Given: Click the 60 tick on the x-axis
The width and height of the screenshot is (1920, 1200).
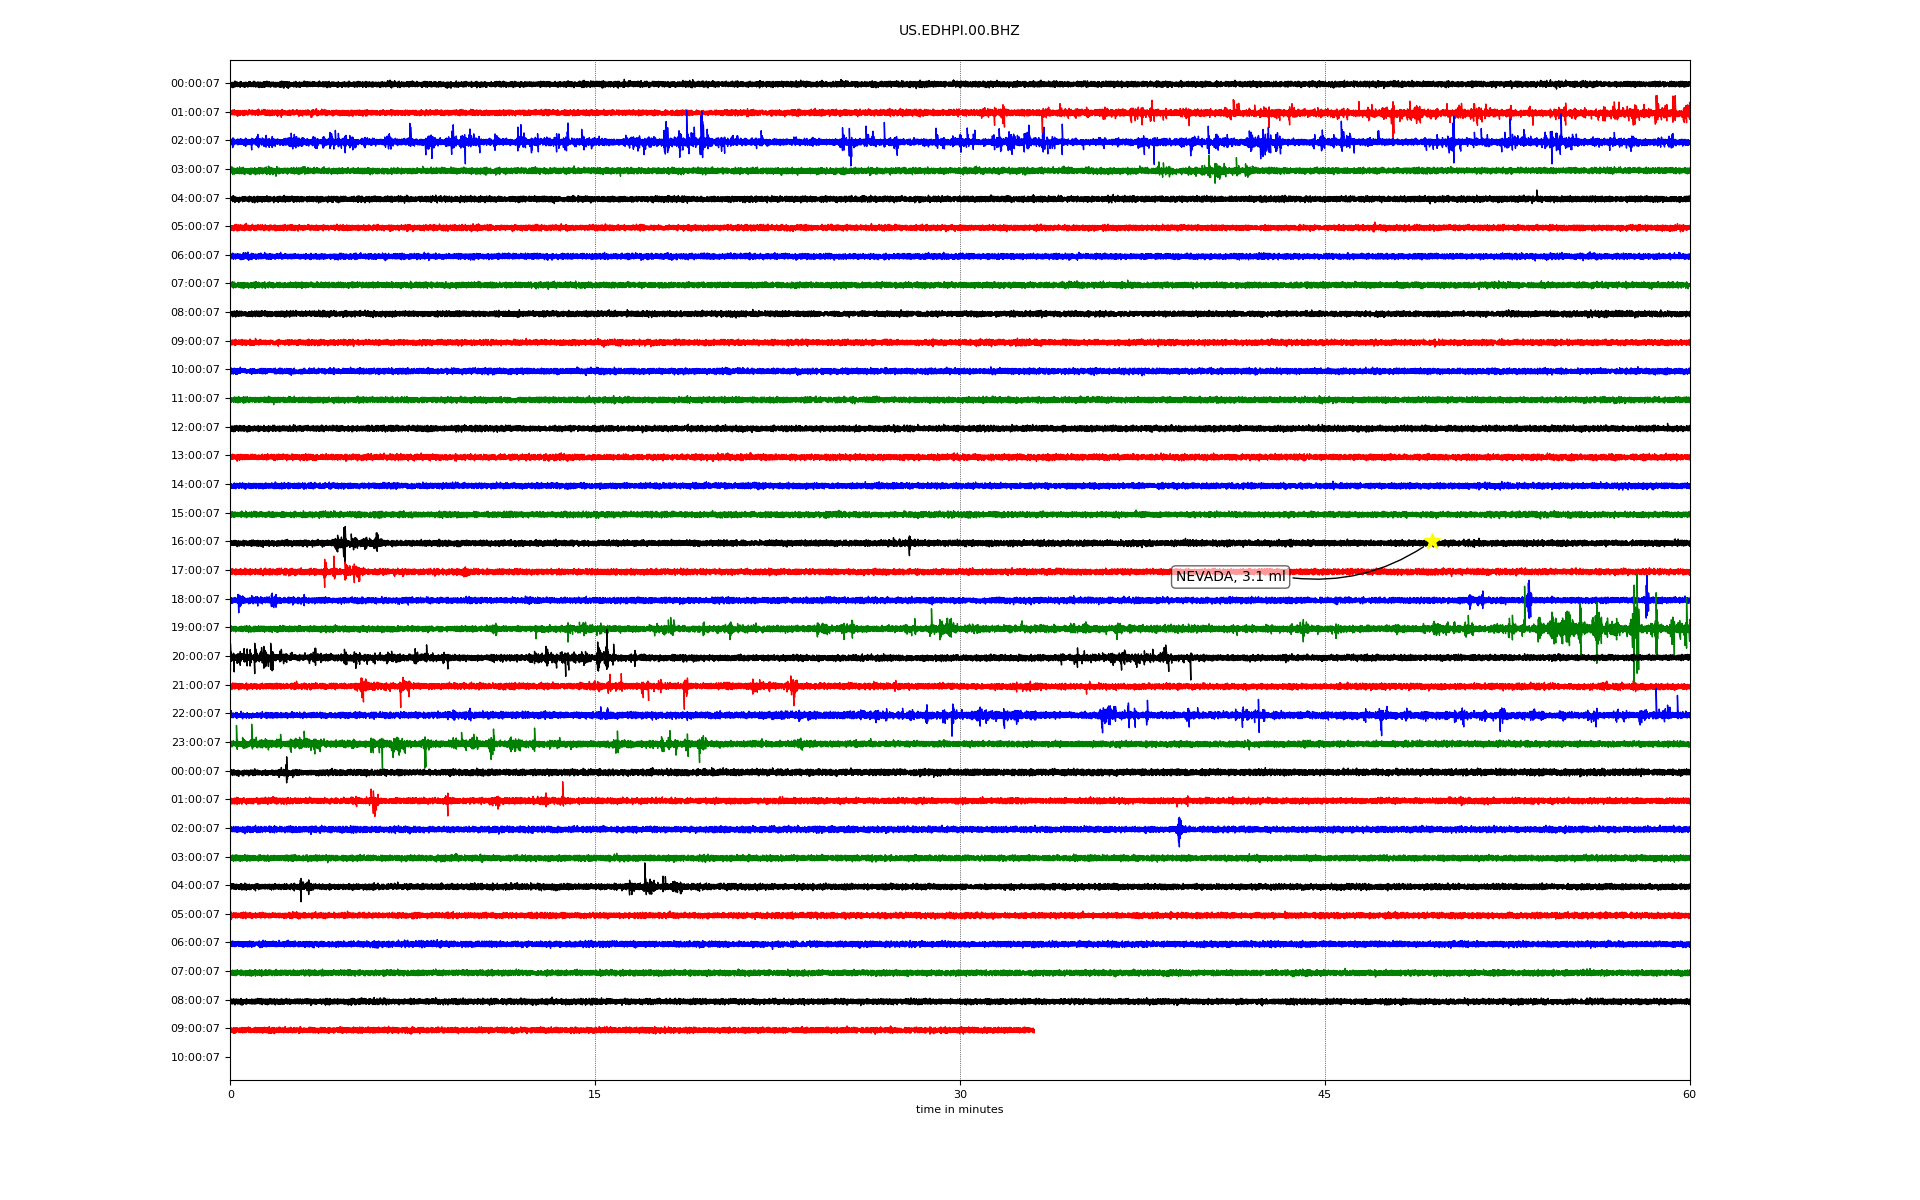Looking at the screenshot, I should coord(1689,1094).
